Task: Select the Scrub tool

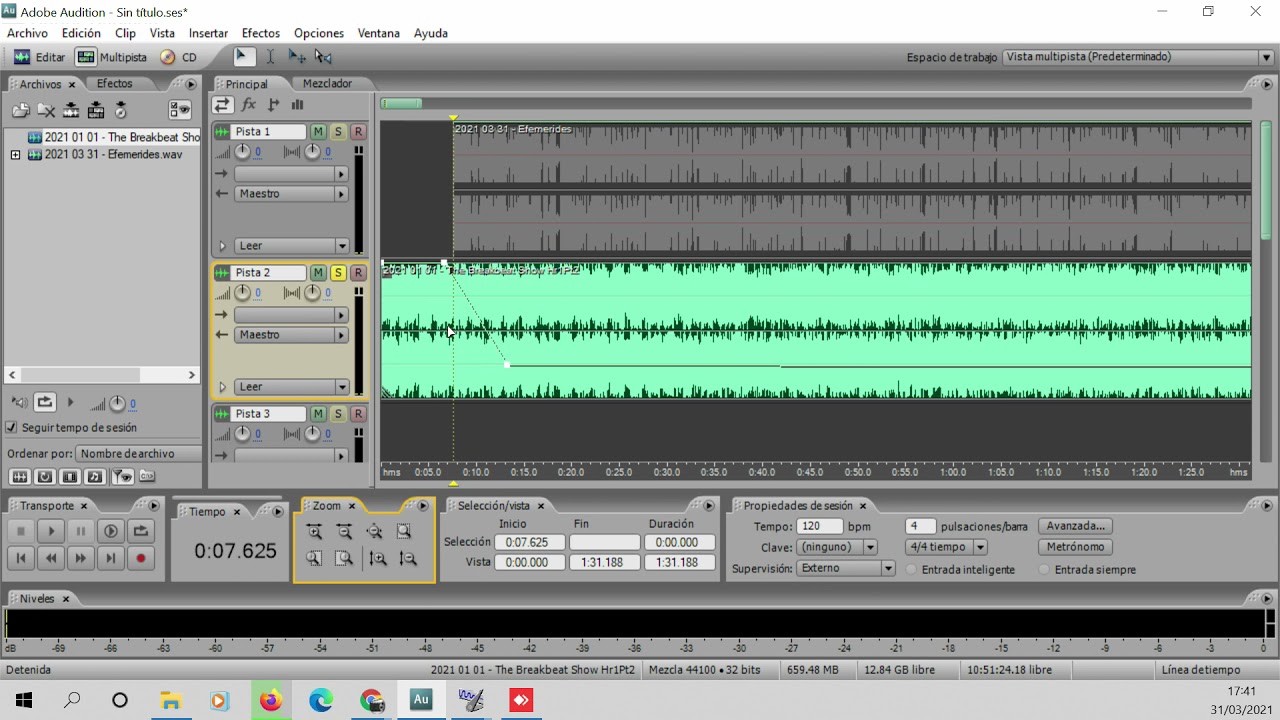Action: tap(323, 57)
